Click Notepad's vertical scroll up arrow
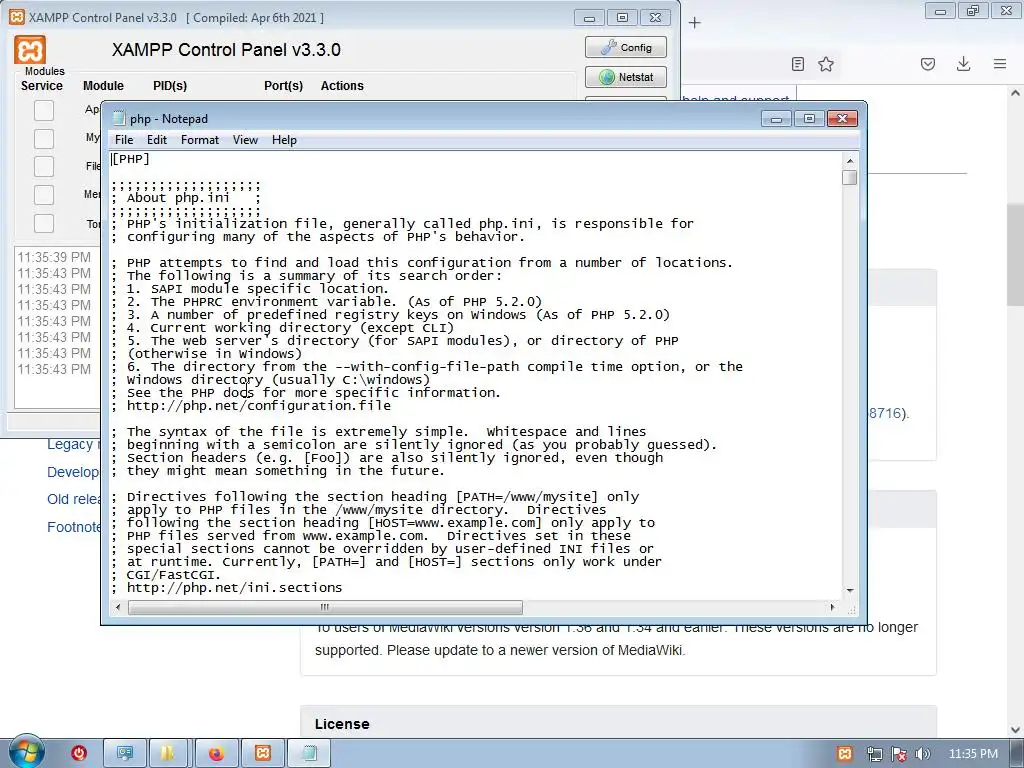 pos(850,161)
